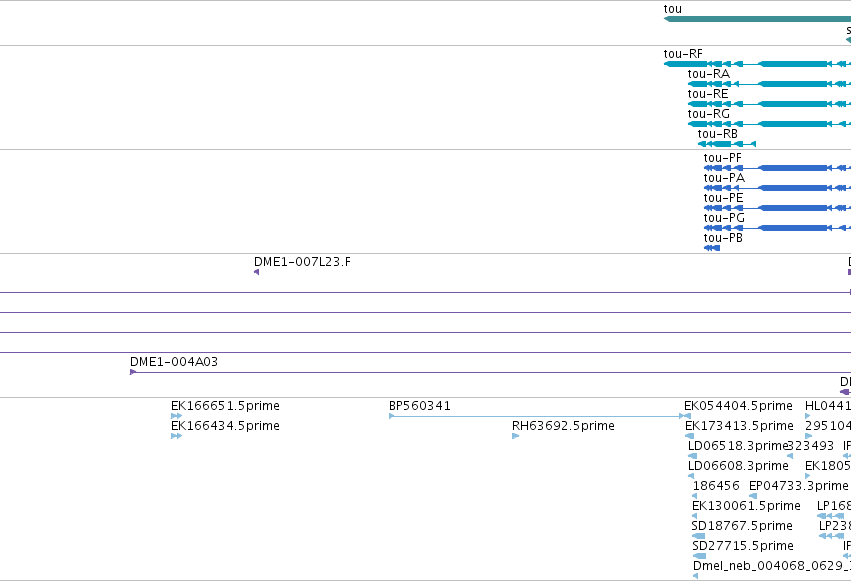Image resolution: width=851 pixels, height=581 pixels.
Task: Select the EK166651.5prime arrow glyph
Action: pyautogui.click(x=176, y=416)
